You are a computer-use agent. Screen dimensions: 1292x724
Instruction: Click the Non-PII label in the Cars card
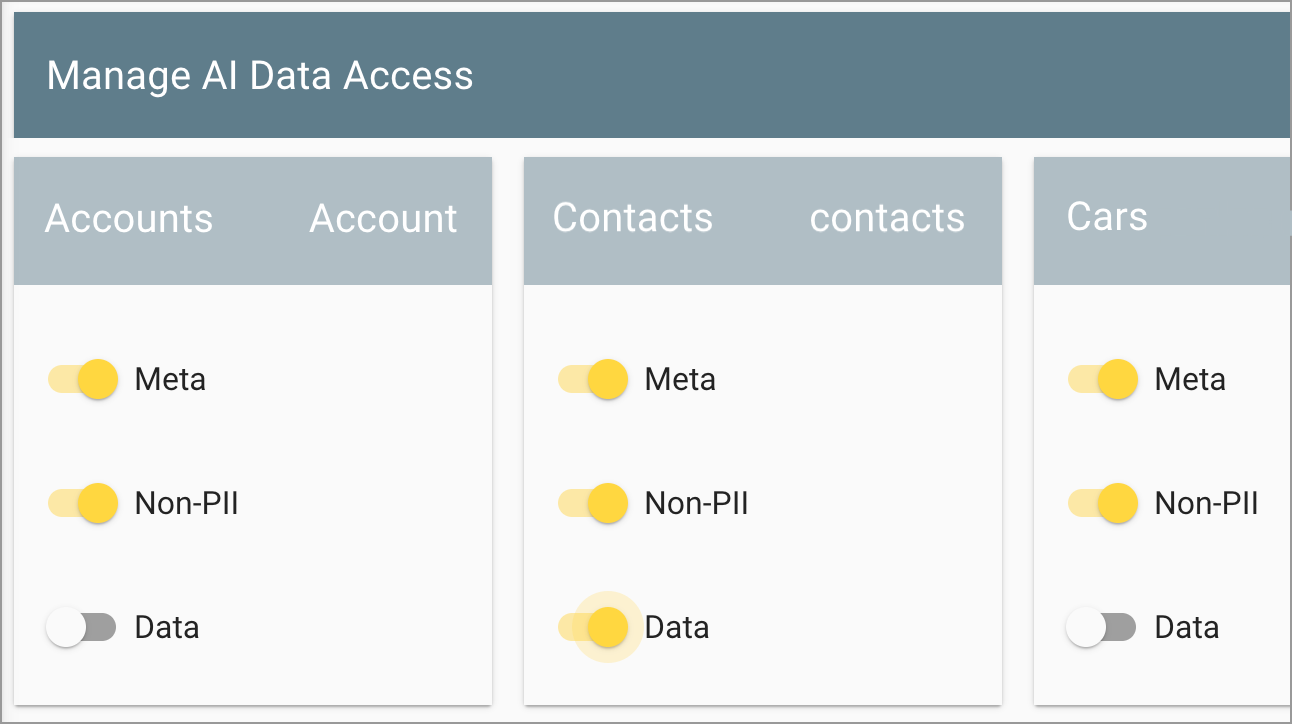click(x=1206, y=503)
